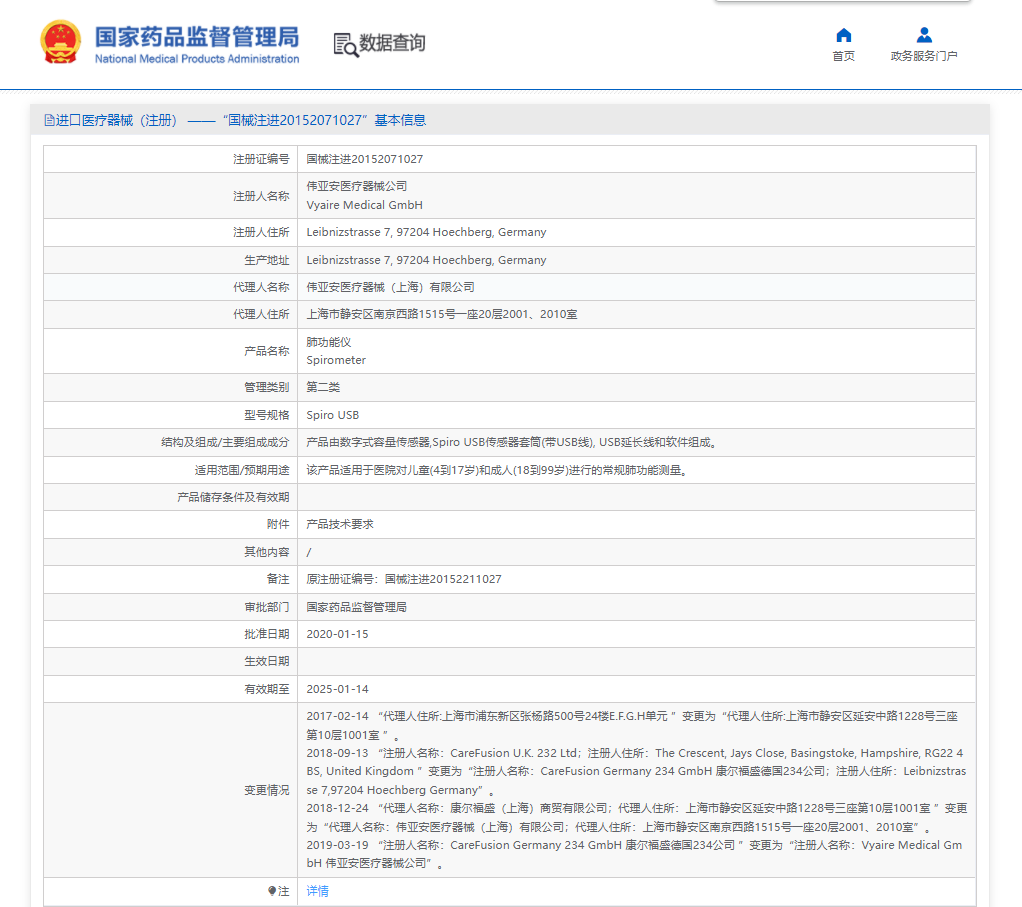Click the 有效期至 row label
1022x907 pixels.
click(x=267, y=689)
